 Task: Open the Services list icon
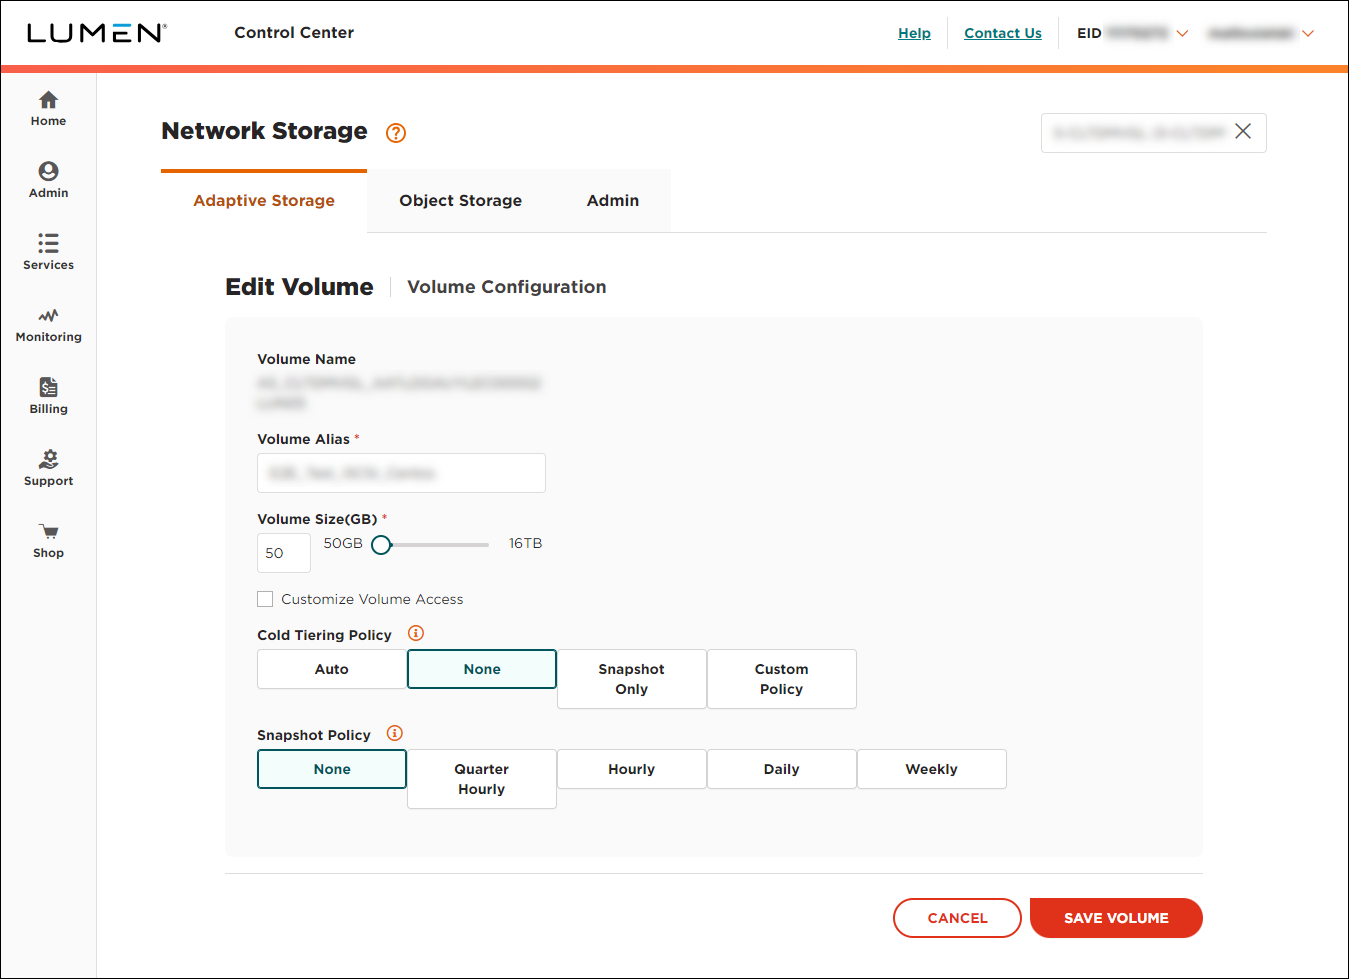pyautogui.click(x=48, y=243)
